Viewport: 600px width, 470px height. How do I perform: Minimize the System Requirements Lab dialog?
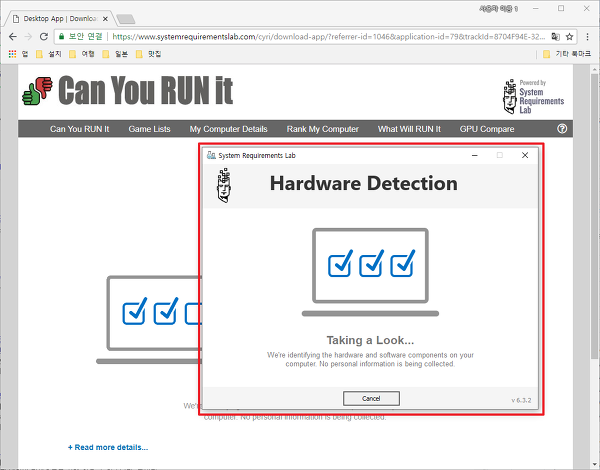[474, 155]
